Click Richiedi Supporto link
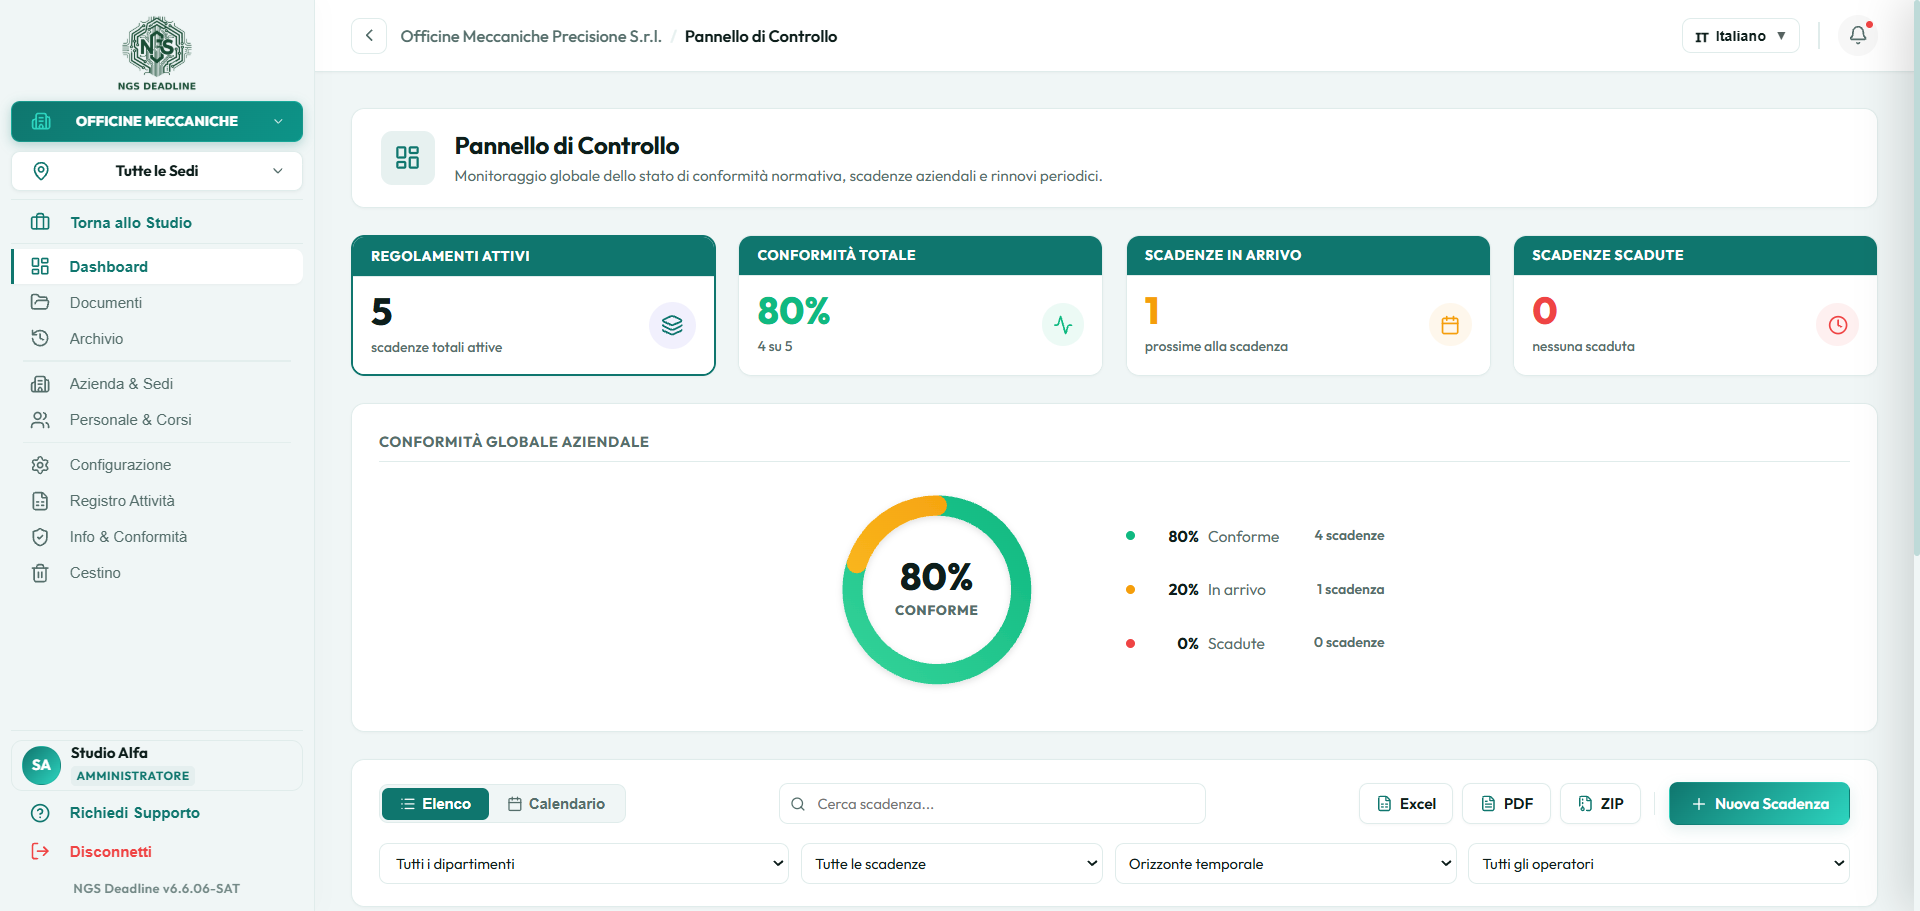Screen dimensions: 1920x911 134,813
